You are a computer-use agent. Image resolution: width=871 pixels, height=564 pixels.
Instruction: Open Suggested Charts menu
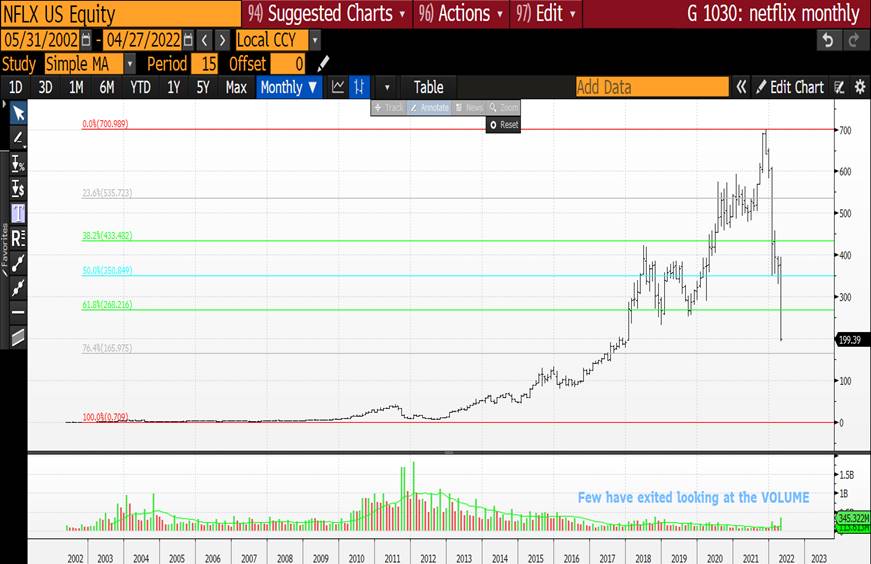tap(327, 13)
